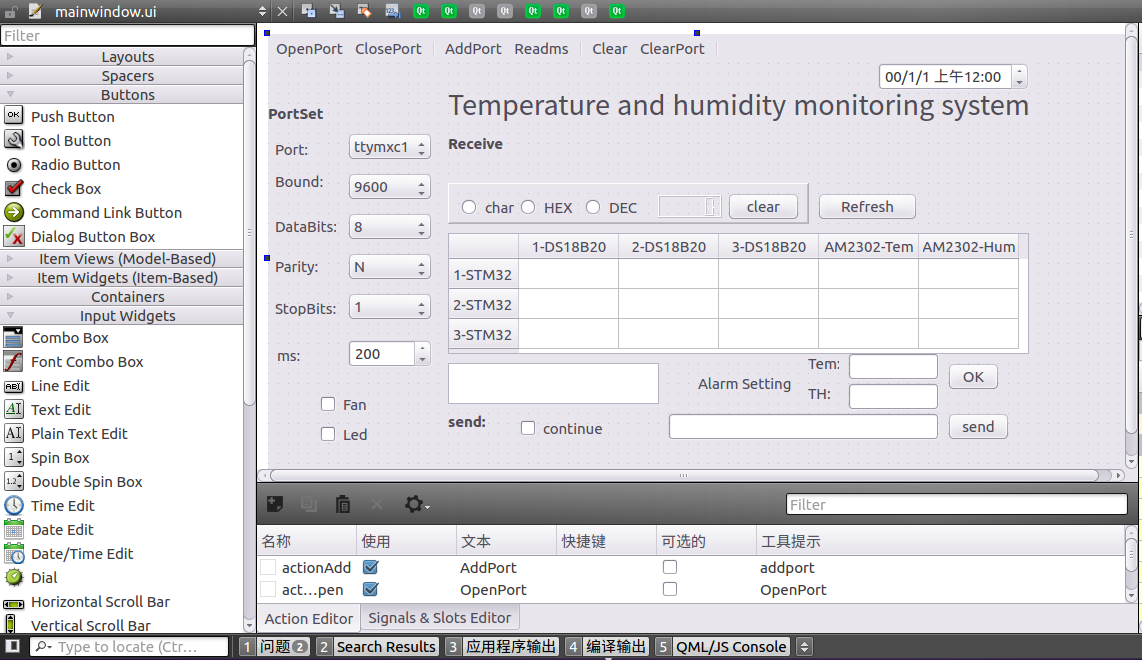Viewport: 1142px width, 660px height.
Task: Click the OpenPort toolbar action
Action: coord(309,49)
